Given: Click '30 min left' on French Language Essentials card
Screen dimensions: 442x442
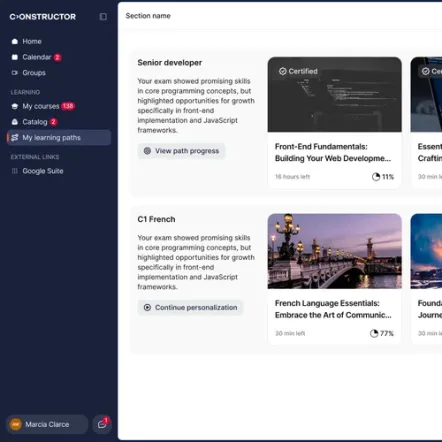Looking at the screenshot, I should pyautogui.click(x=290, y=333).
